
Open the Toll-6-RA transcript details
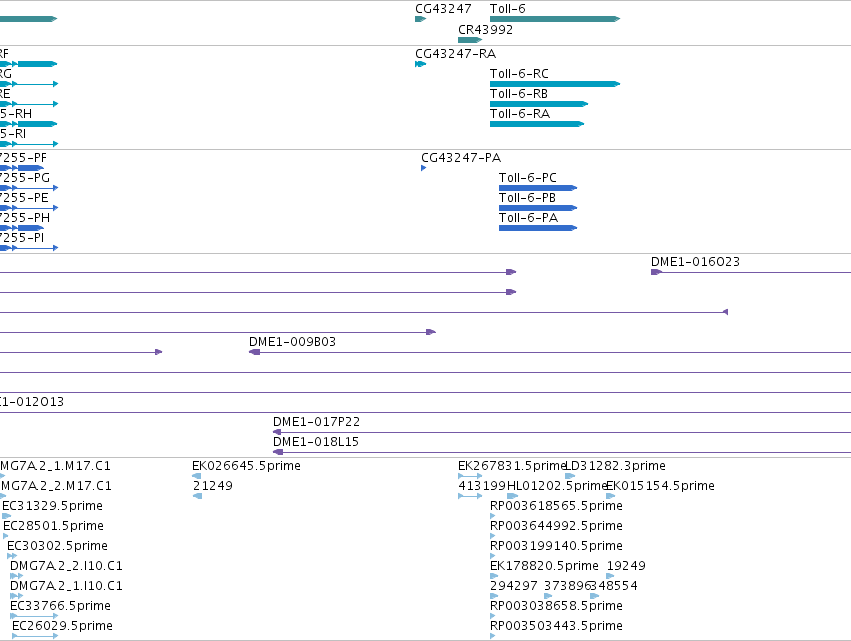click(x=537, y=124)
